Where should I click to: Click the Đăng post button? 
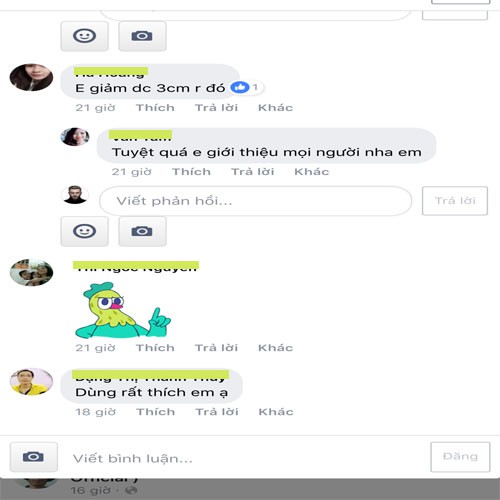pos(460,457)
